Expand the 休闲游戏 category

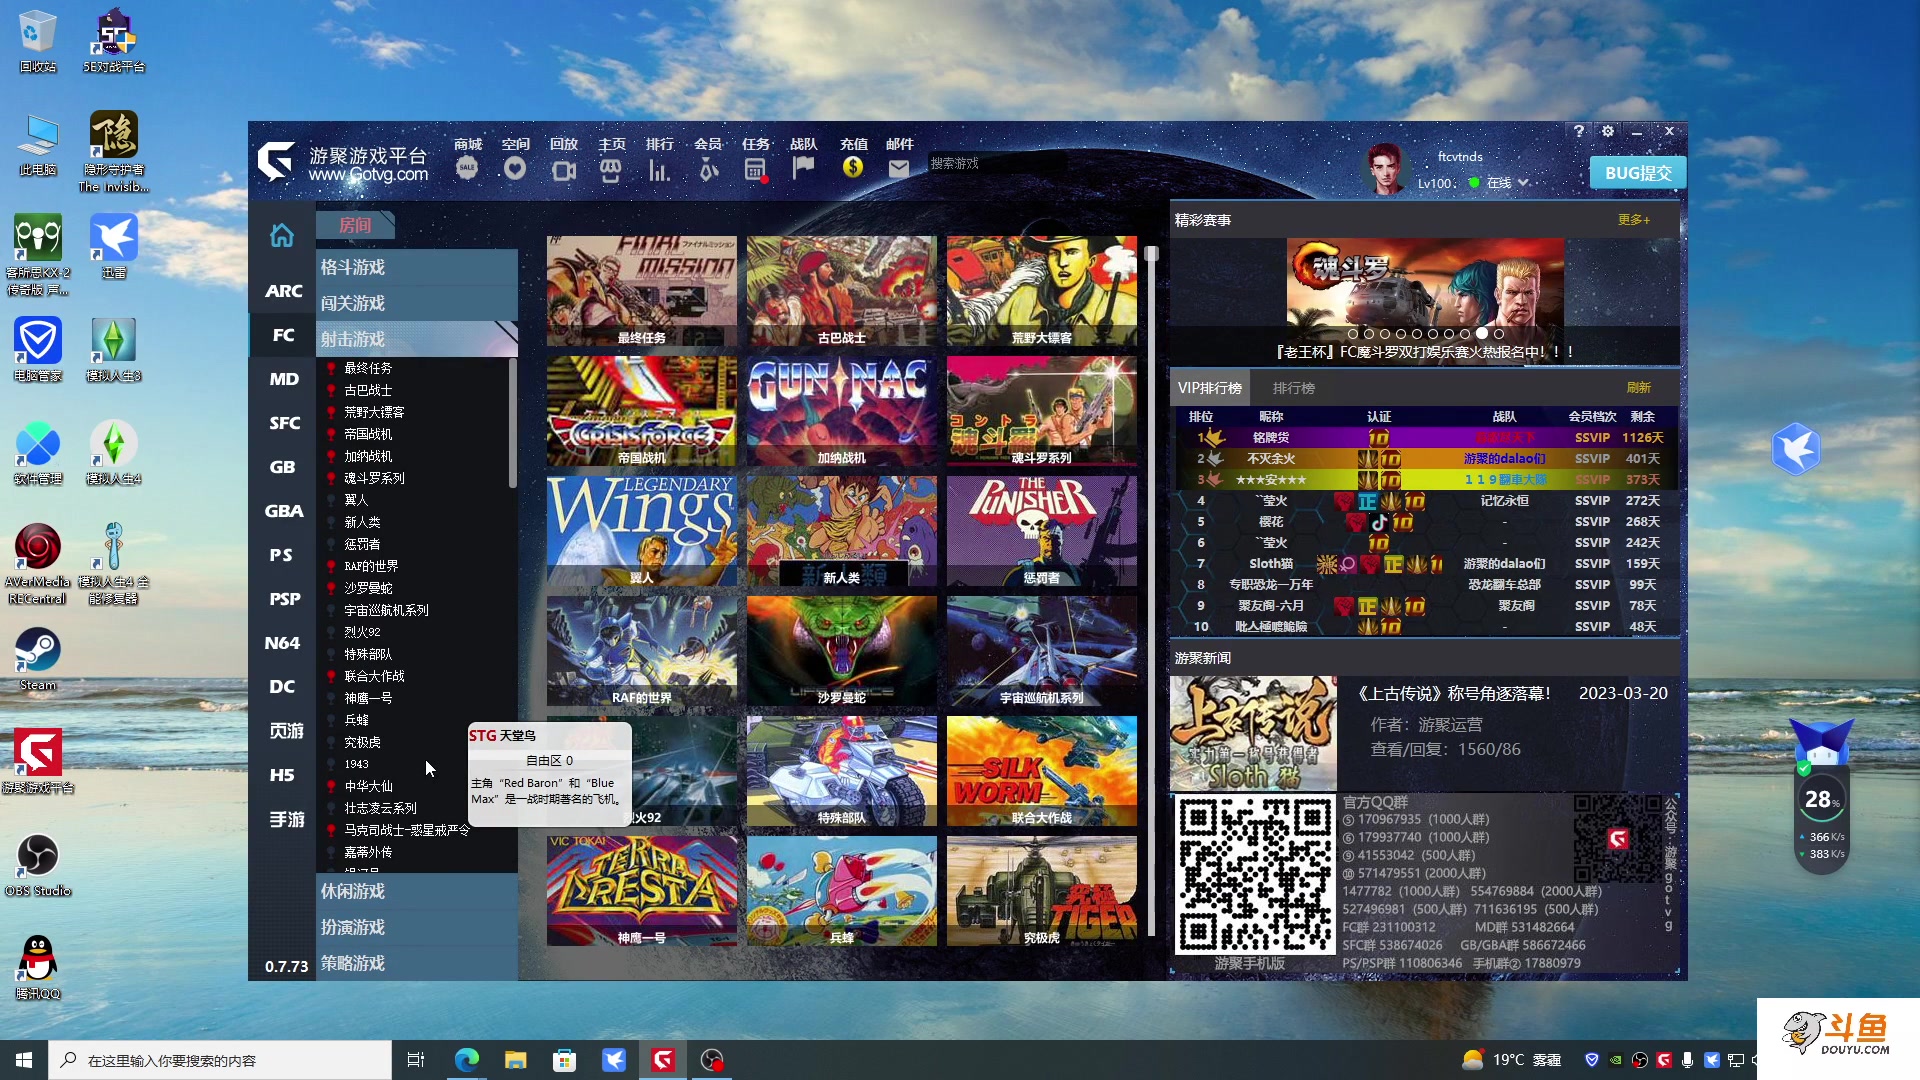pyautogui.click(x=417, y=891)
